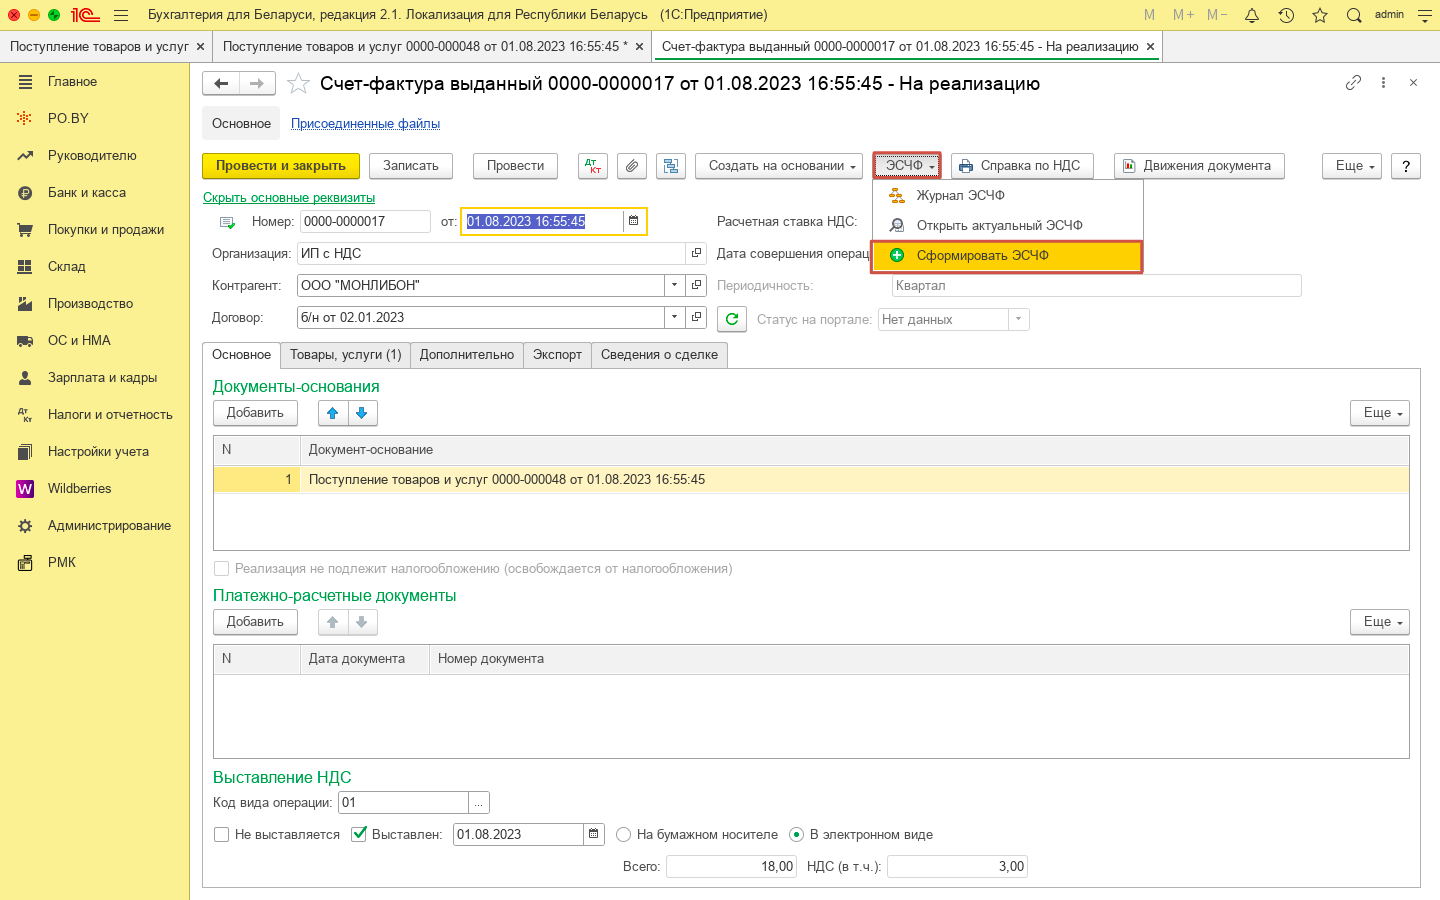Click into the Номер input field
The image size is (1440, 900).
pos(364,221)
